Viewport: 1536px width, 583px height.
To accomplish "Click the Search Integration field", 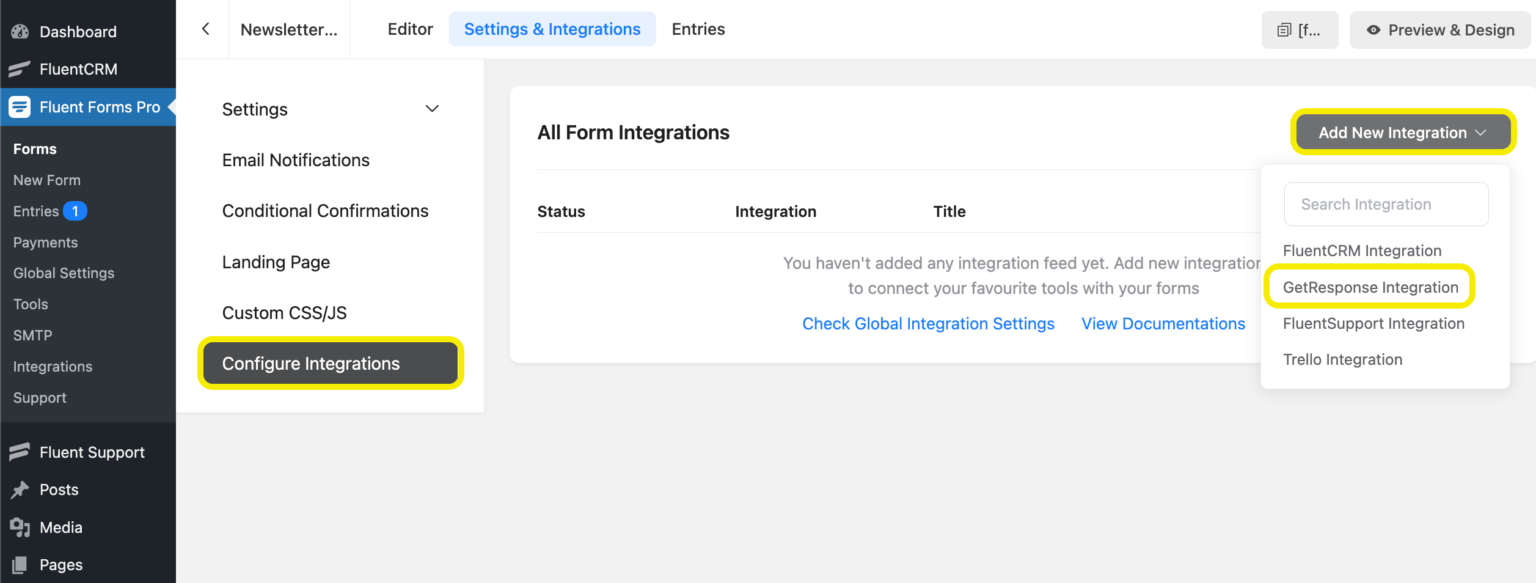I will point(1386,204).
